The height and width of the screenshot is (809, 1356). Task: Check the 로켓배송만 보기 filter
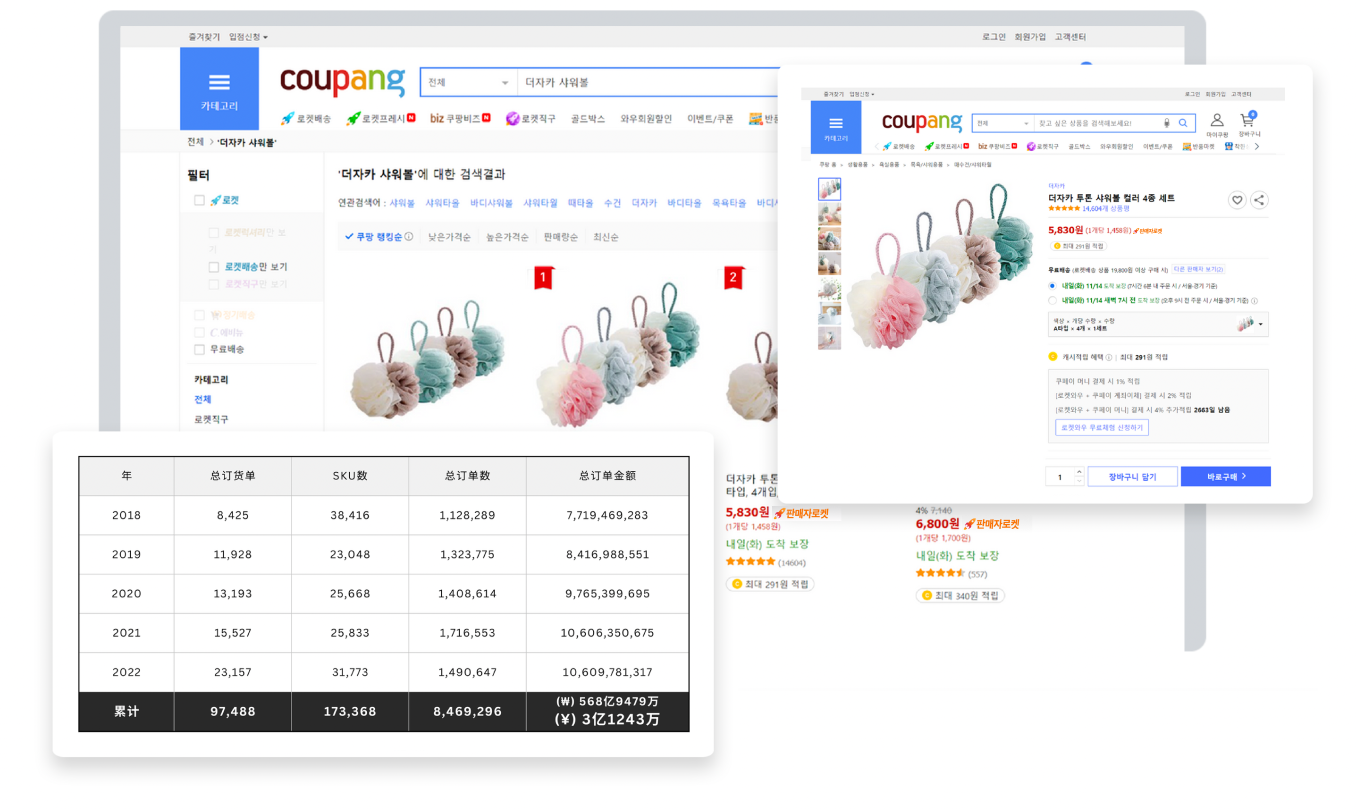point(214,267)
